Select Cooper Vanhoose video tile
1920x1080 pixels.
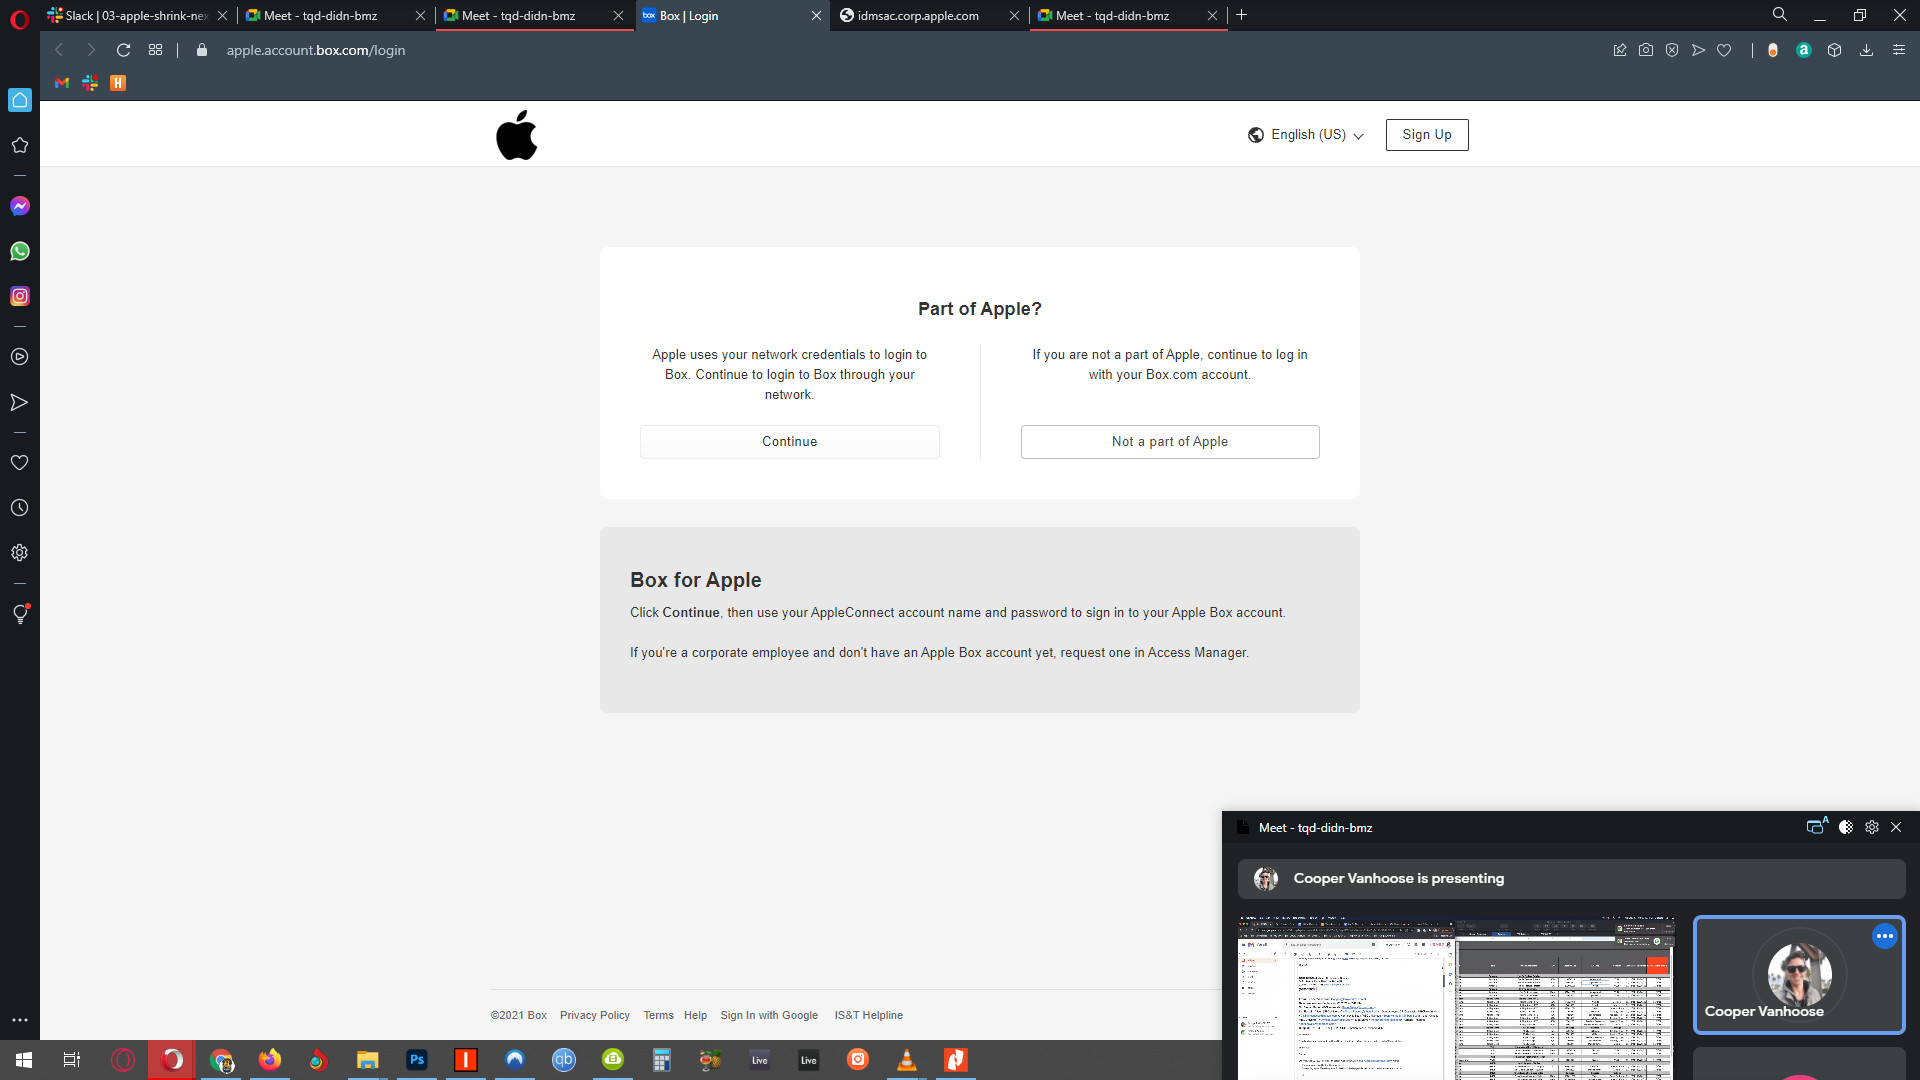(1799, 975)
